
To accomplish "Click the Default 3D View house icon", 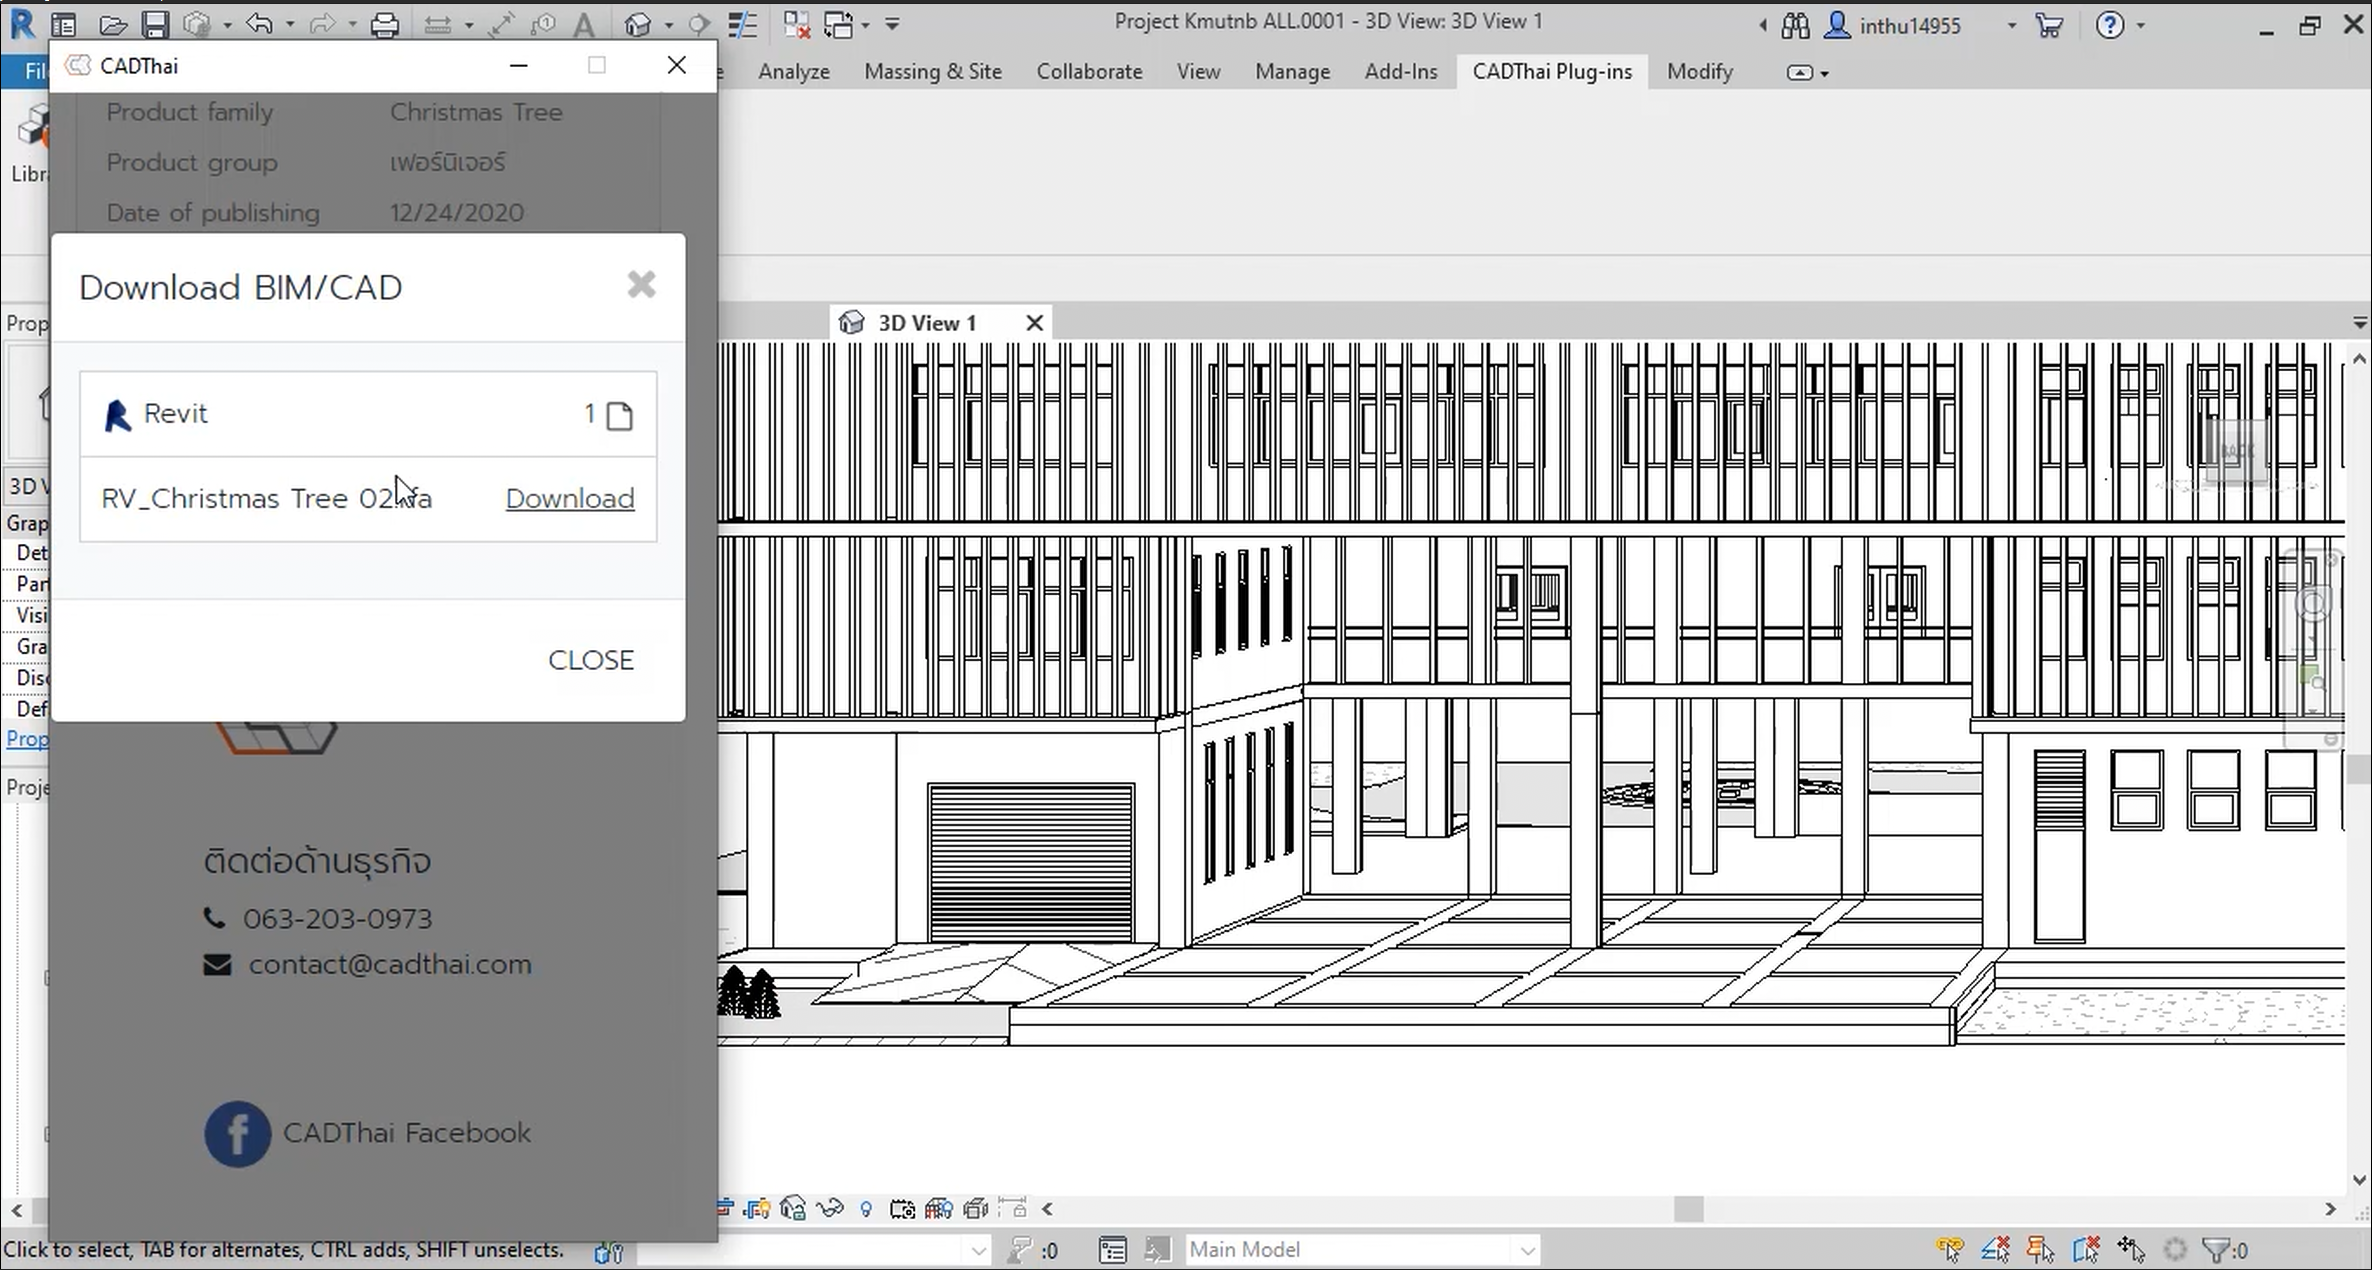I will click(x=637, y=25).
